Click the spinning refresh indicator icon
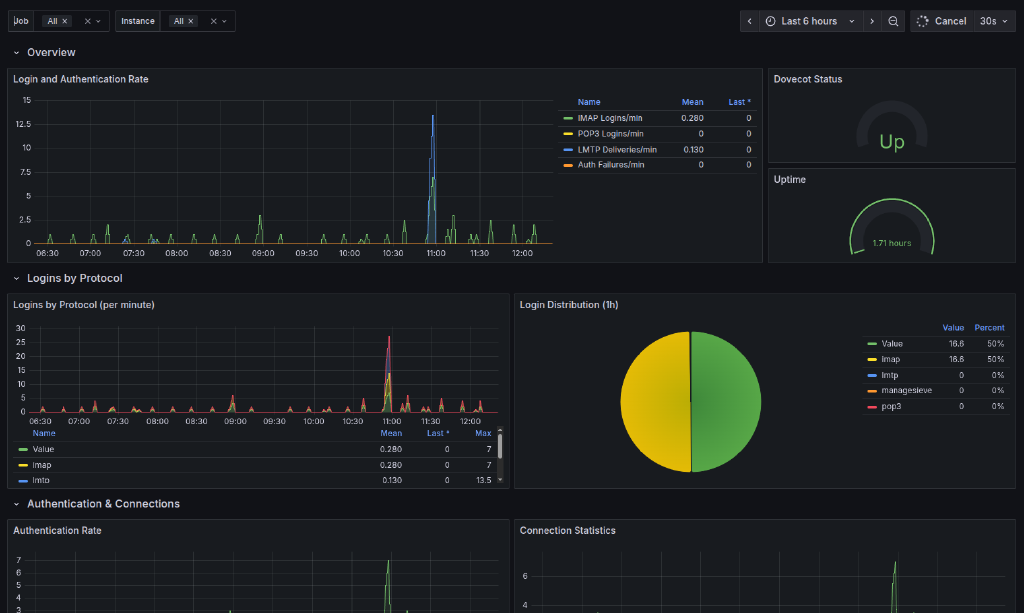Screen dimensions: 1024x613 [923, 21]
